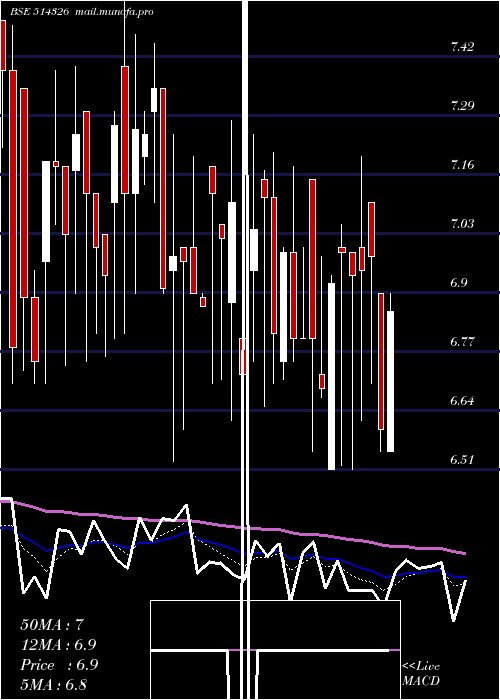Image resolution: width=500 pixels, height=700 pixels.
Task: Click the 7.16 price axis label
Action: 462,165
